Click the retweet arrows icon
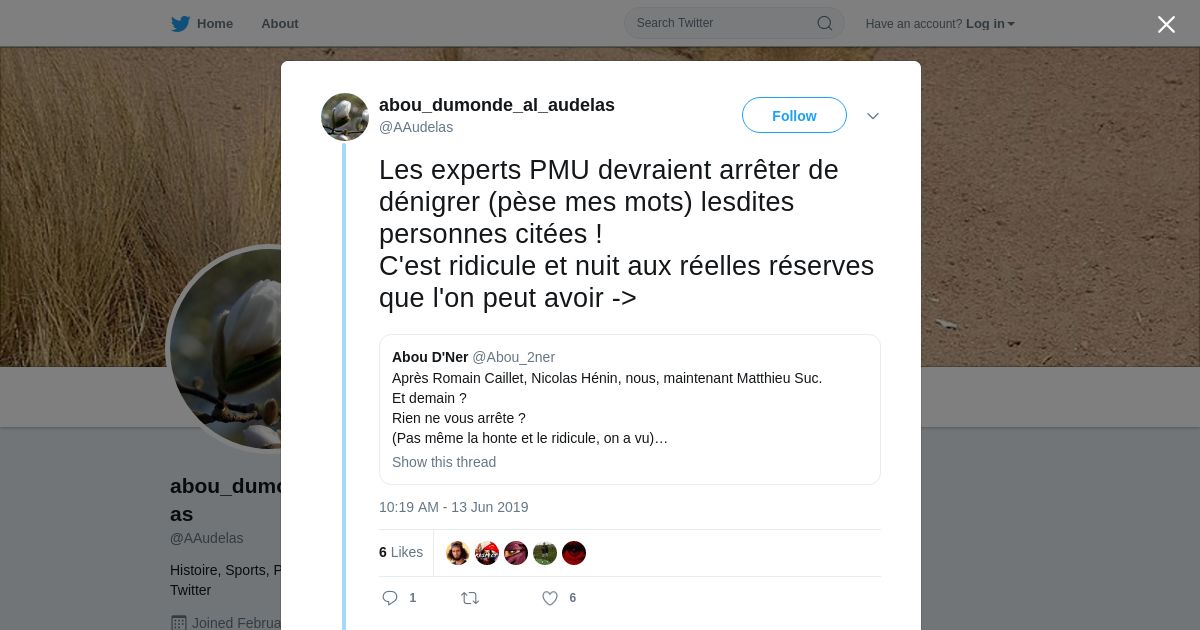Viewport: 1200px width, 630px height. 469,598
